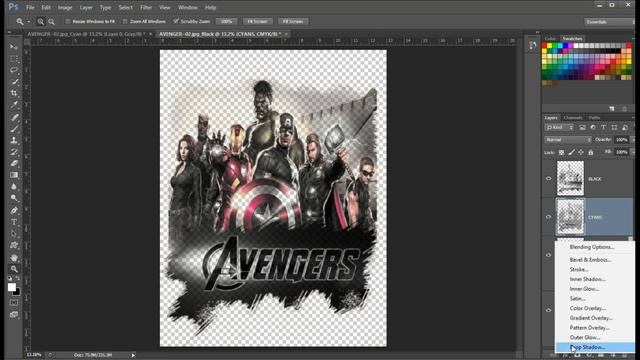640x360 pixels.
Task: Select the Healing Brush tool
Action: (14, 117)
